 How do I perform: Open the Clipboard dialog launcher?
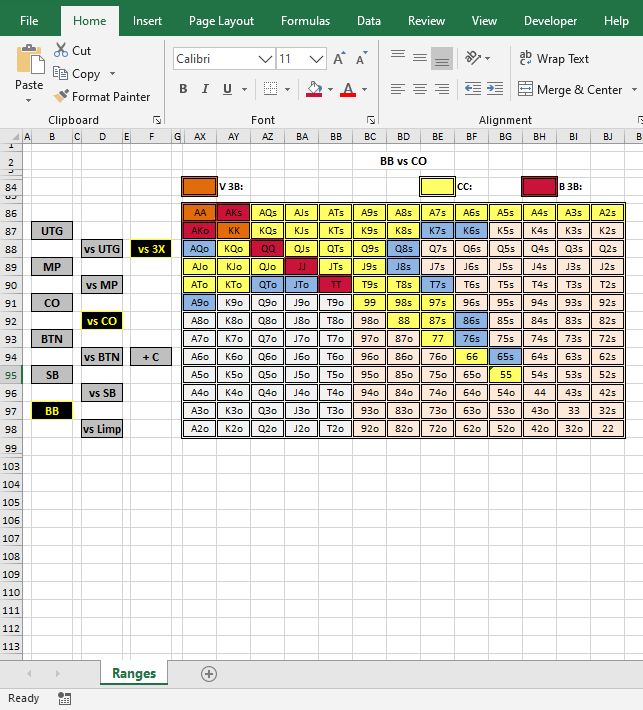(x=157, y=120)
